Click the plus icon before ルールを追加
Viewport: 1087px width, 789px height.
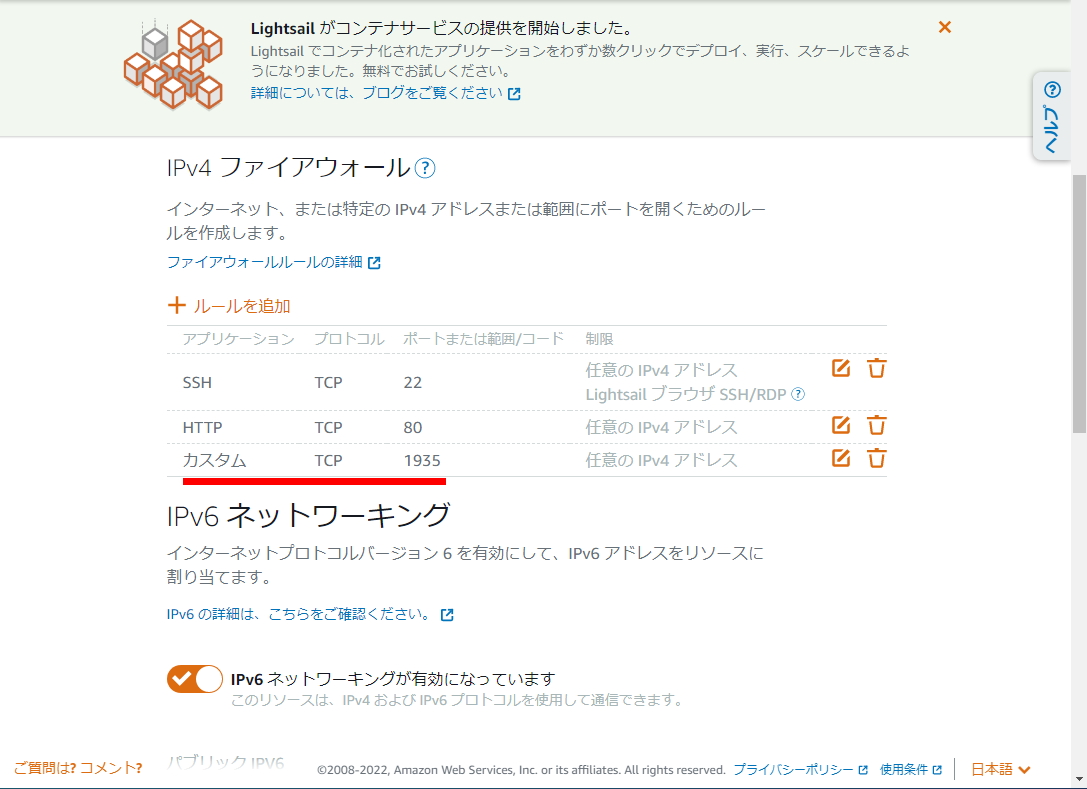click(x=177, y=305)
